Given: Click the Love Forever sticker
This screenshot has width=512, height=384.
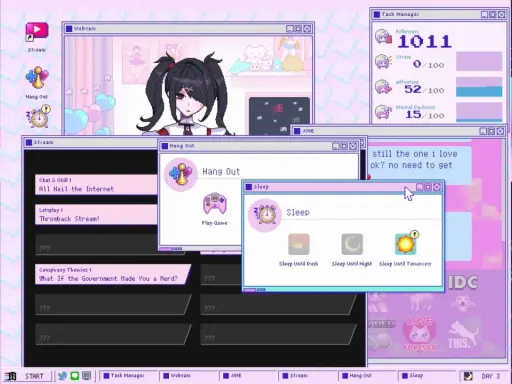Looking at the screenshot, I should point(420,334).
